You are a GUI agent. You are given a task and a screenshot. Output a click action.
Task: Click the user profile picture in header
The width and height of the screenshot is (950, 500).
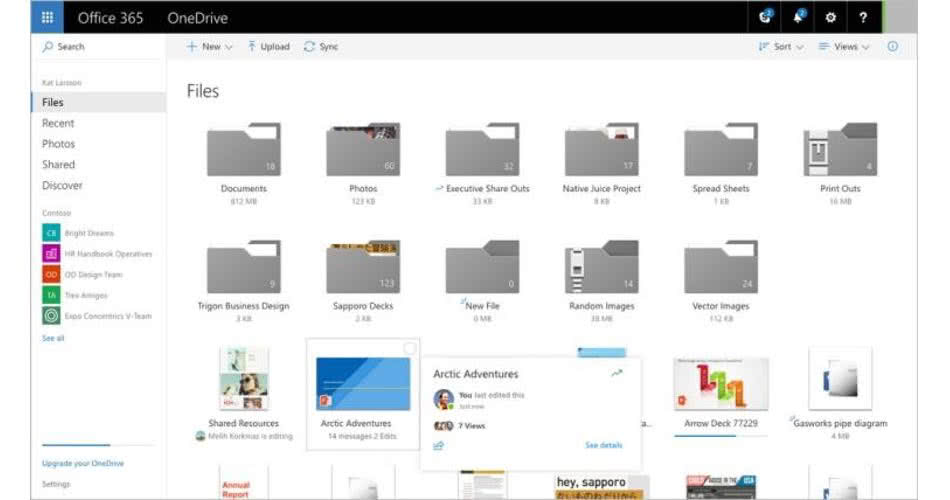coord(900,17)
